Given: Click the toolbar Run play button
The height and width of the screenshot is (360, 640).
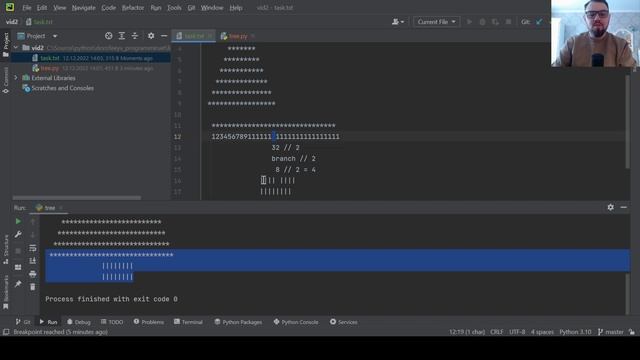Looking at the screenshot, I should tap(469, 22).
